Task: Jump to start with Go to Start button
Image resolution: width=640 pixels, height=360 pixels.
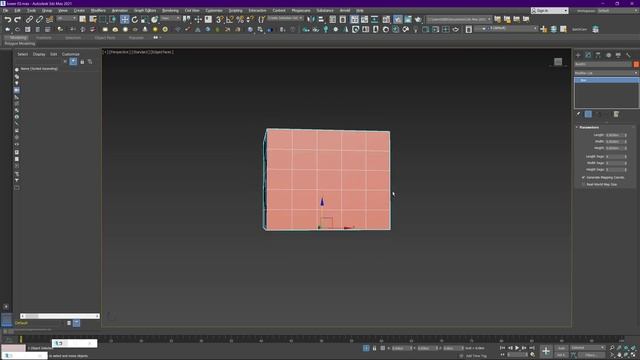Action: click(x=502, y=348)
